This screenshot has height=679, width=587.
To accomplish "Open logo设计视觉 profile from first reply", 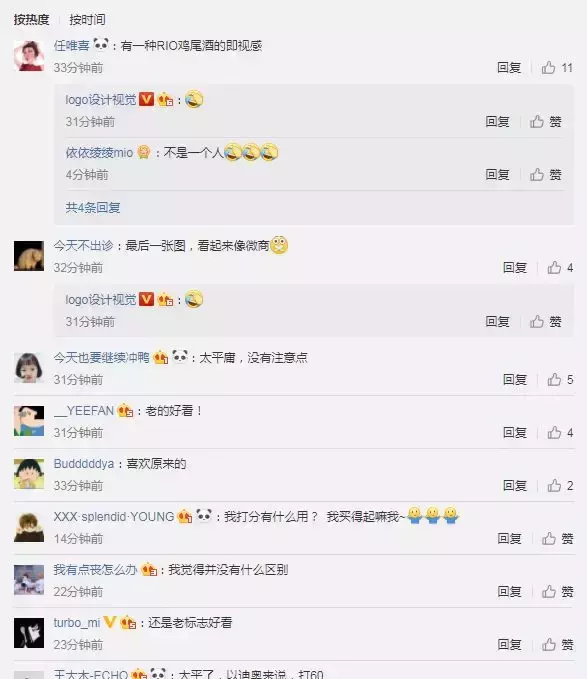I will point(100,100).
